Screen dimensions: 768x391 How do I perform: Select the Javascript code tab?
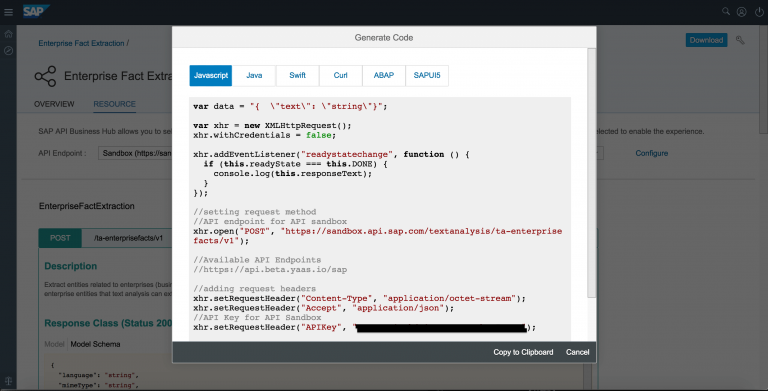click(211, 75)
